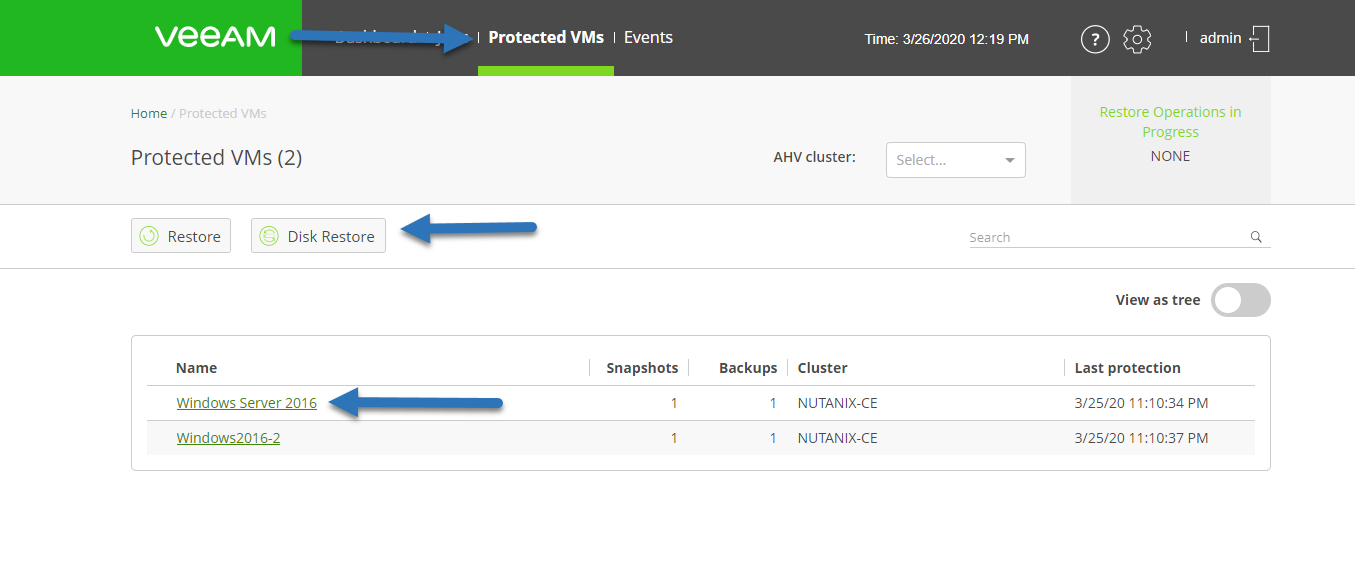Click the Veeam logo
This screenshot has height=563, width=1355.
215,37
